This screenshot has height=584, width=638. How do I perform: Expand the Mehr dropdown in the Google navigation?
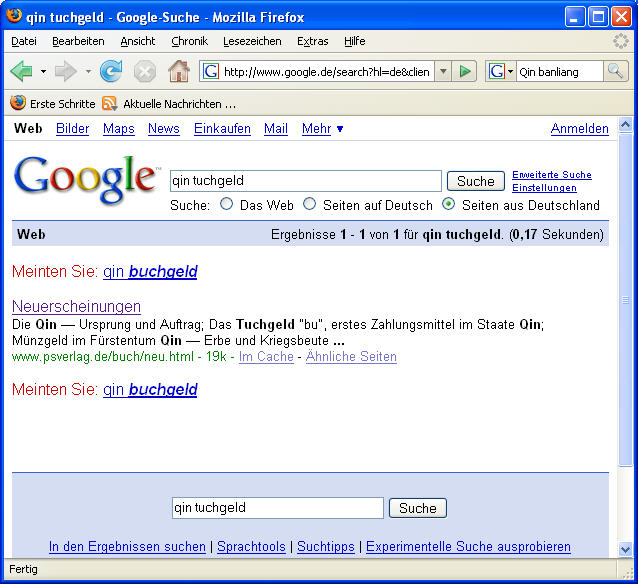click(322, 129)
